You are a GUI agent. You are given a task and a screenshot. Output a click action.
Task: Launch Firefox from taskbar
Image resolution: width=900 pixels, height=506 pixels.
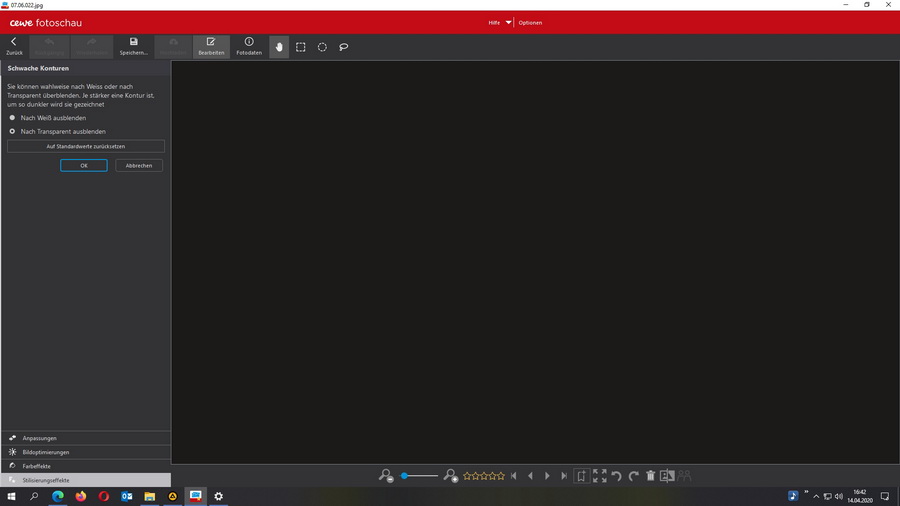(81, 496)
